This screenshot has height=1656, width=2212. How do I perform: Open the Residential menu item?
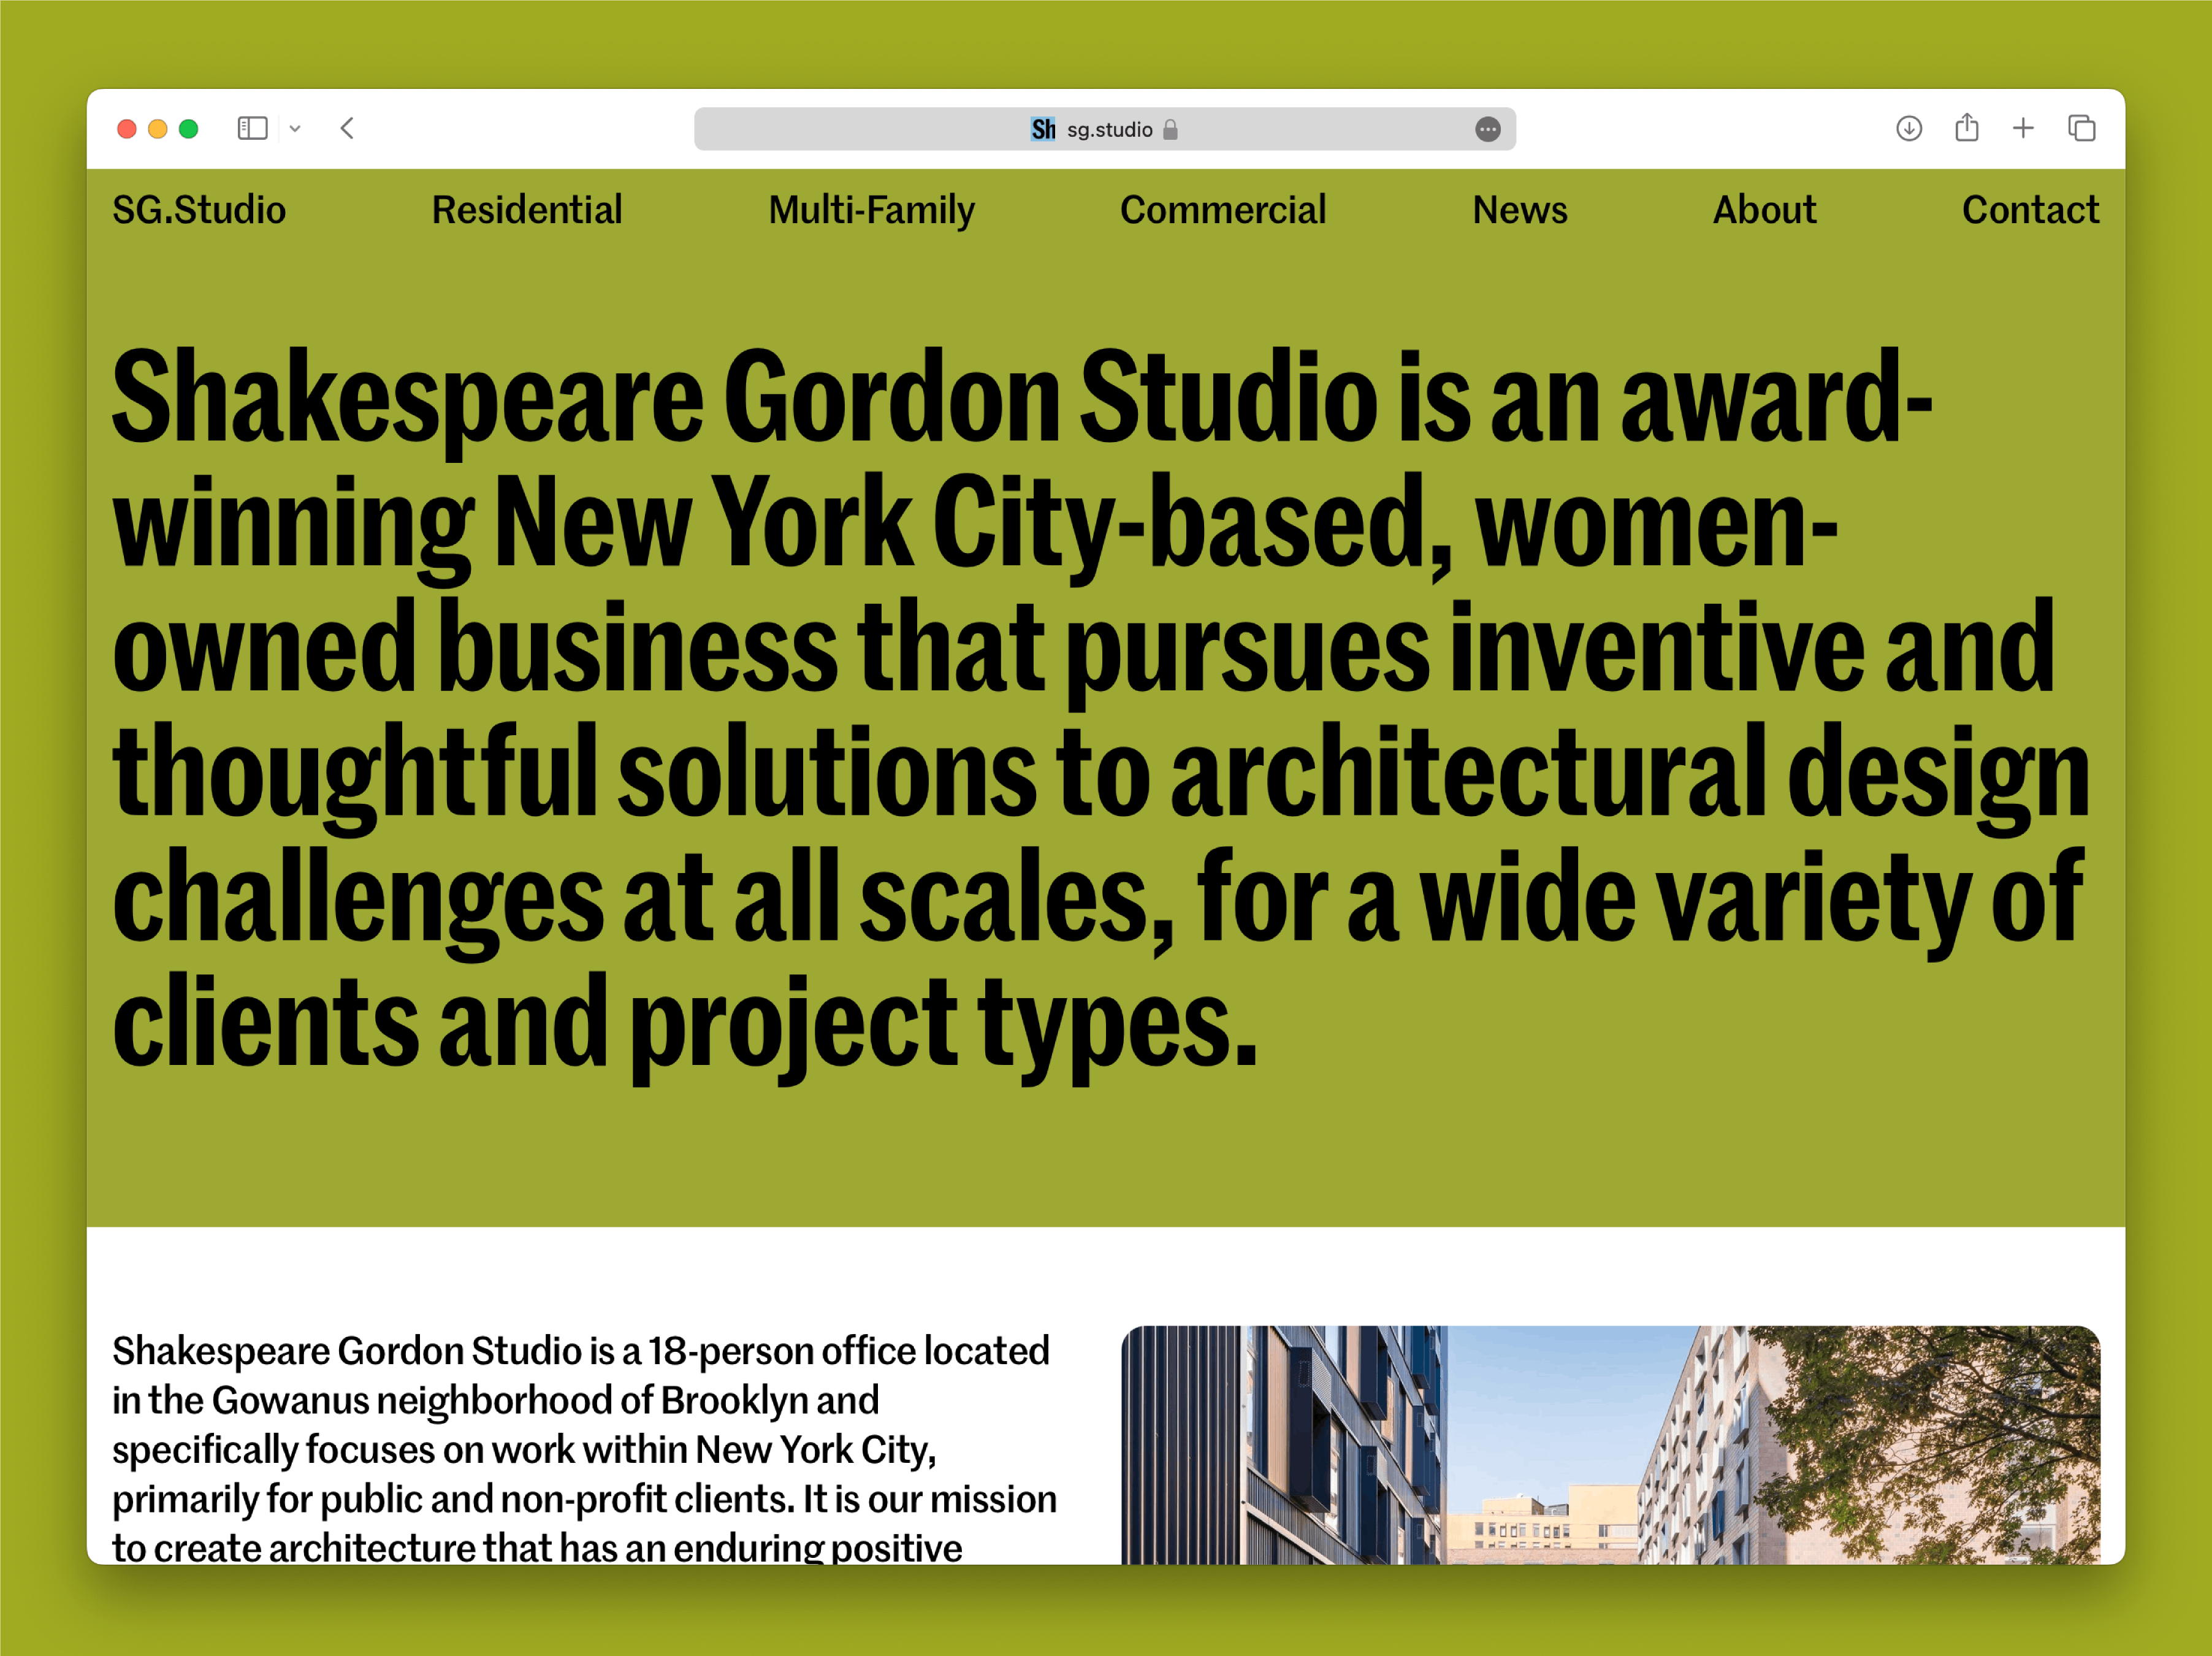point(526,210)
